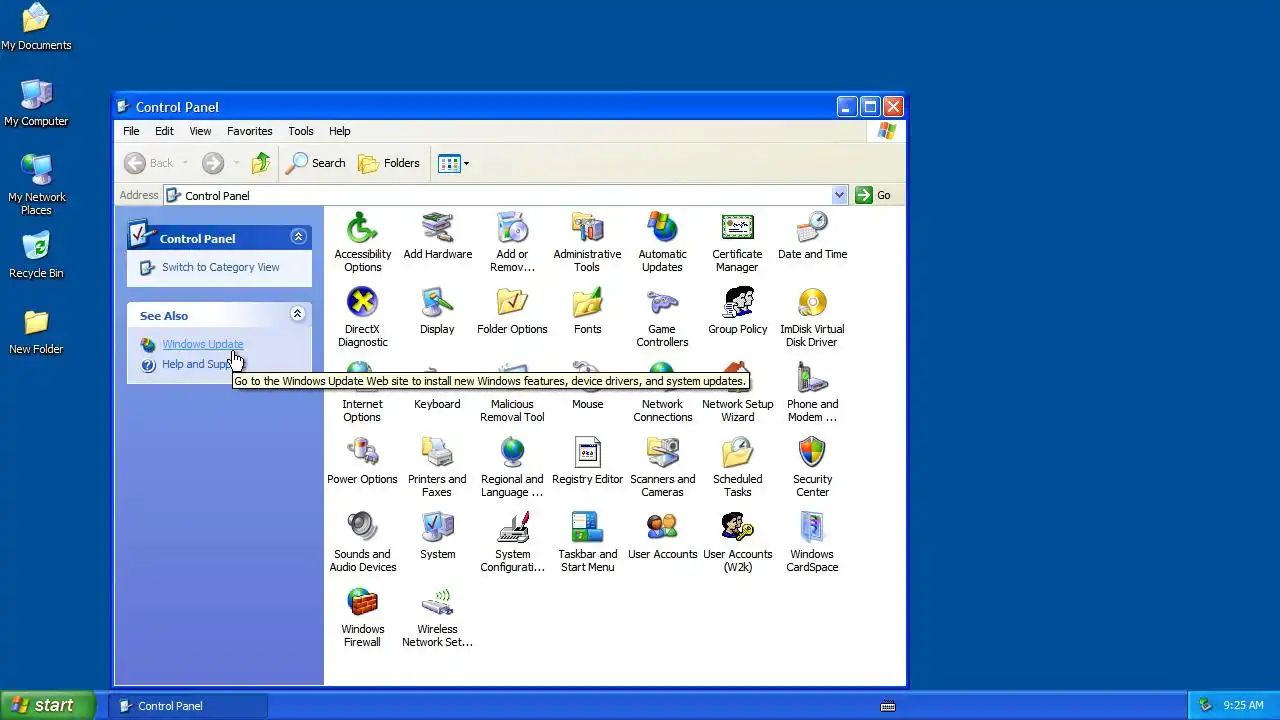1280x720 pixels.
Task: Open Windows CardSpace icon
Action: (812, 527)
